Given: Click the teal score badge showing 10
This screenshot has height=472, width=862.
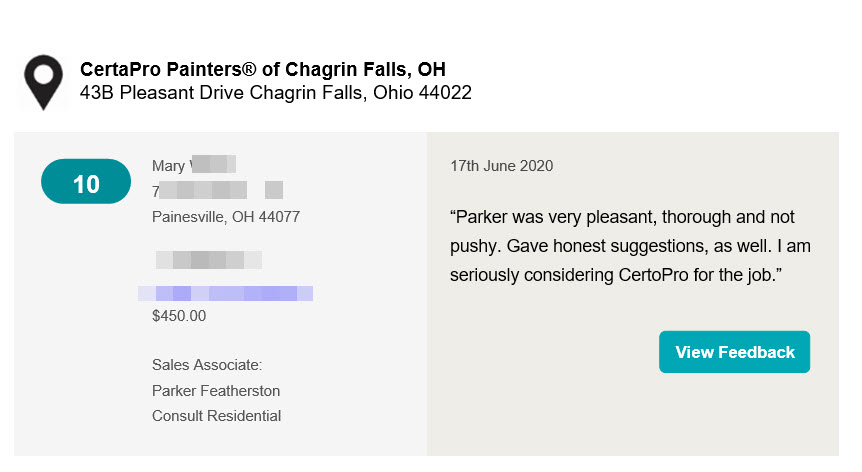Looking at the screenshot, I should pyautogui.click(x=86, y=181).
